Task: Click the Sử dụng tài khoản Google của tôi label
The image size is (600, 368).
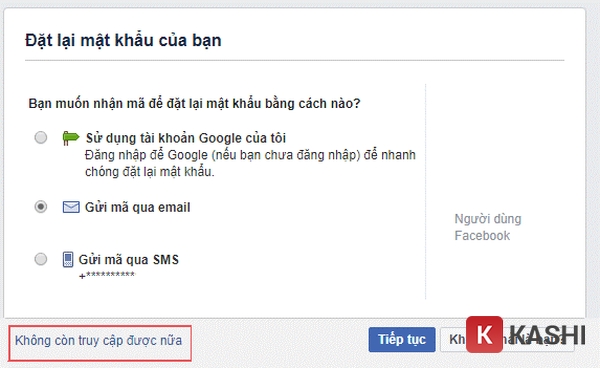Action: pyautogui.click(x=186, y=138)
